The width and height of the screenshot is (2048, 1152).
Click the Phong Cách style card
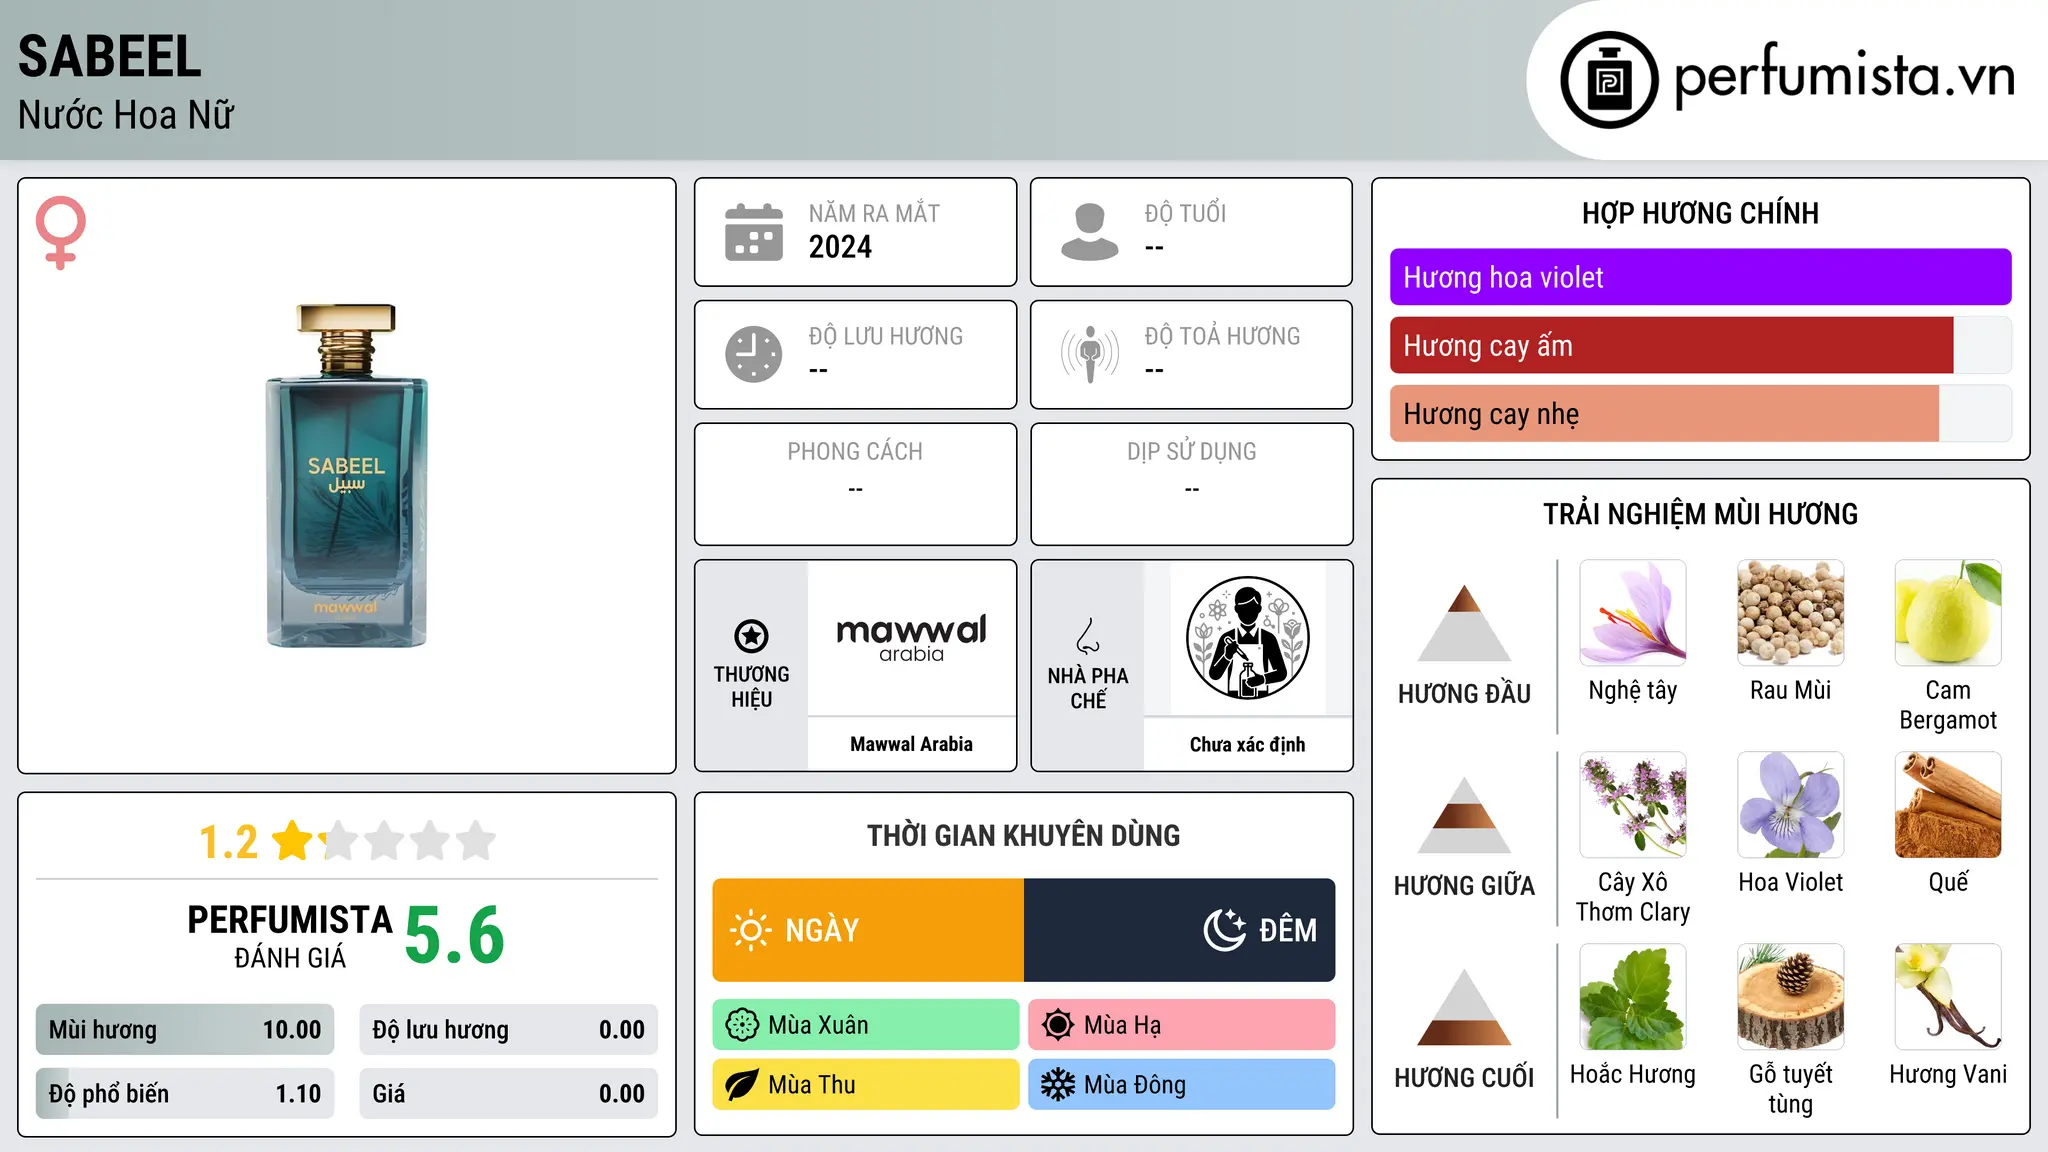[x=856, y=484]
